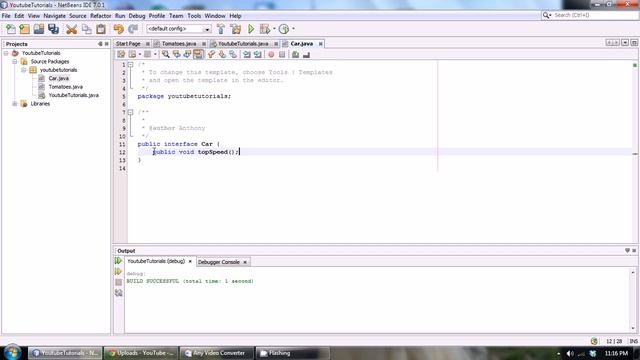The image size is (640, 360).
Task: Click the Build Project hammer icon
Action: [x=221, y=29]
